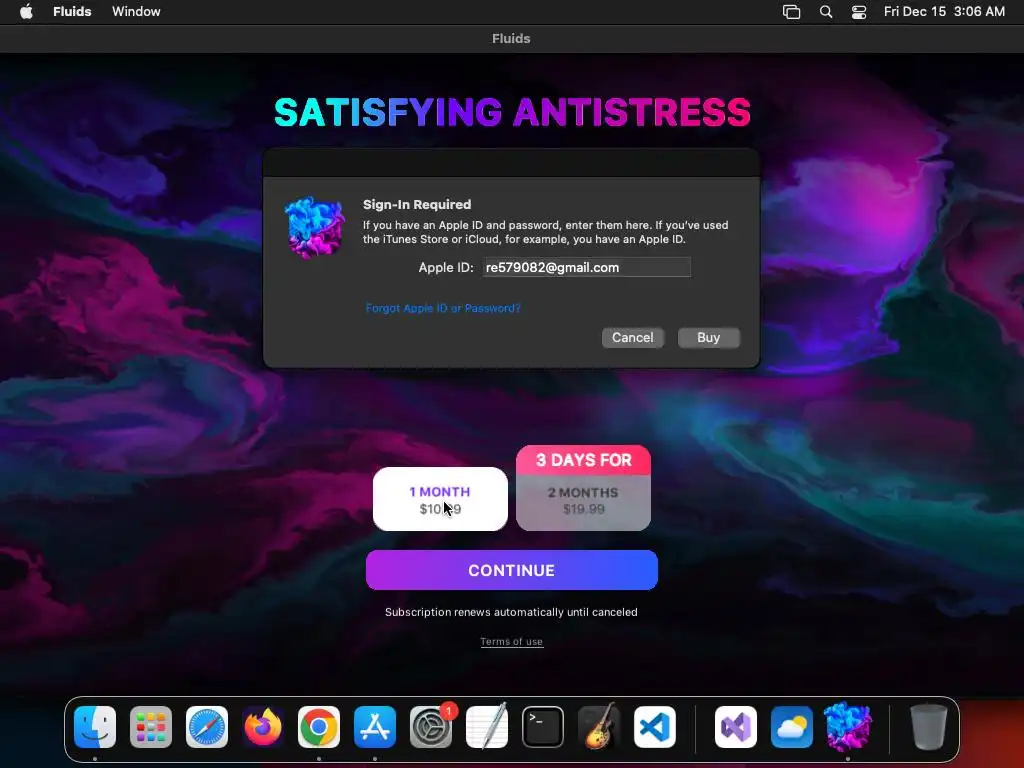Click the 3 Days For banner

pyautogui.click(x=583, y=460)
